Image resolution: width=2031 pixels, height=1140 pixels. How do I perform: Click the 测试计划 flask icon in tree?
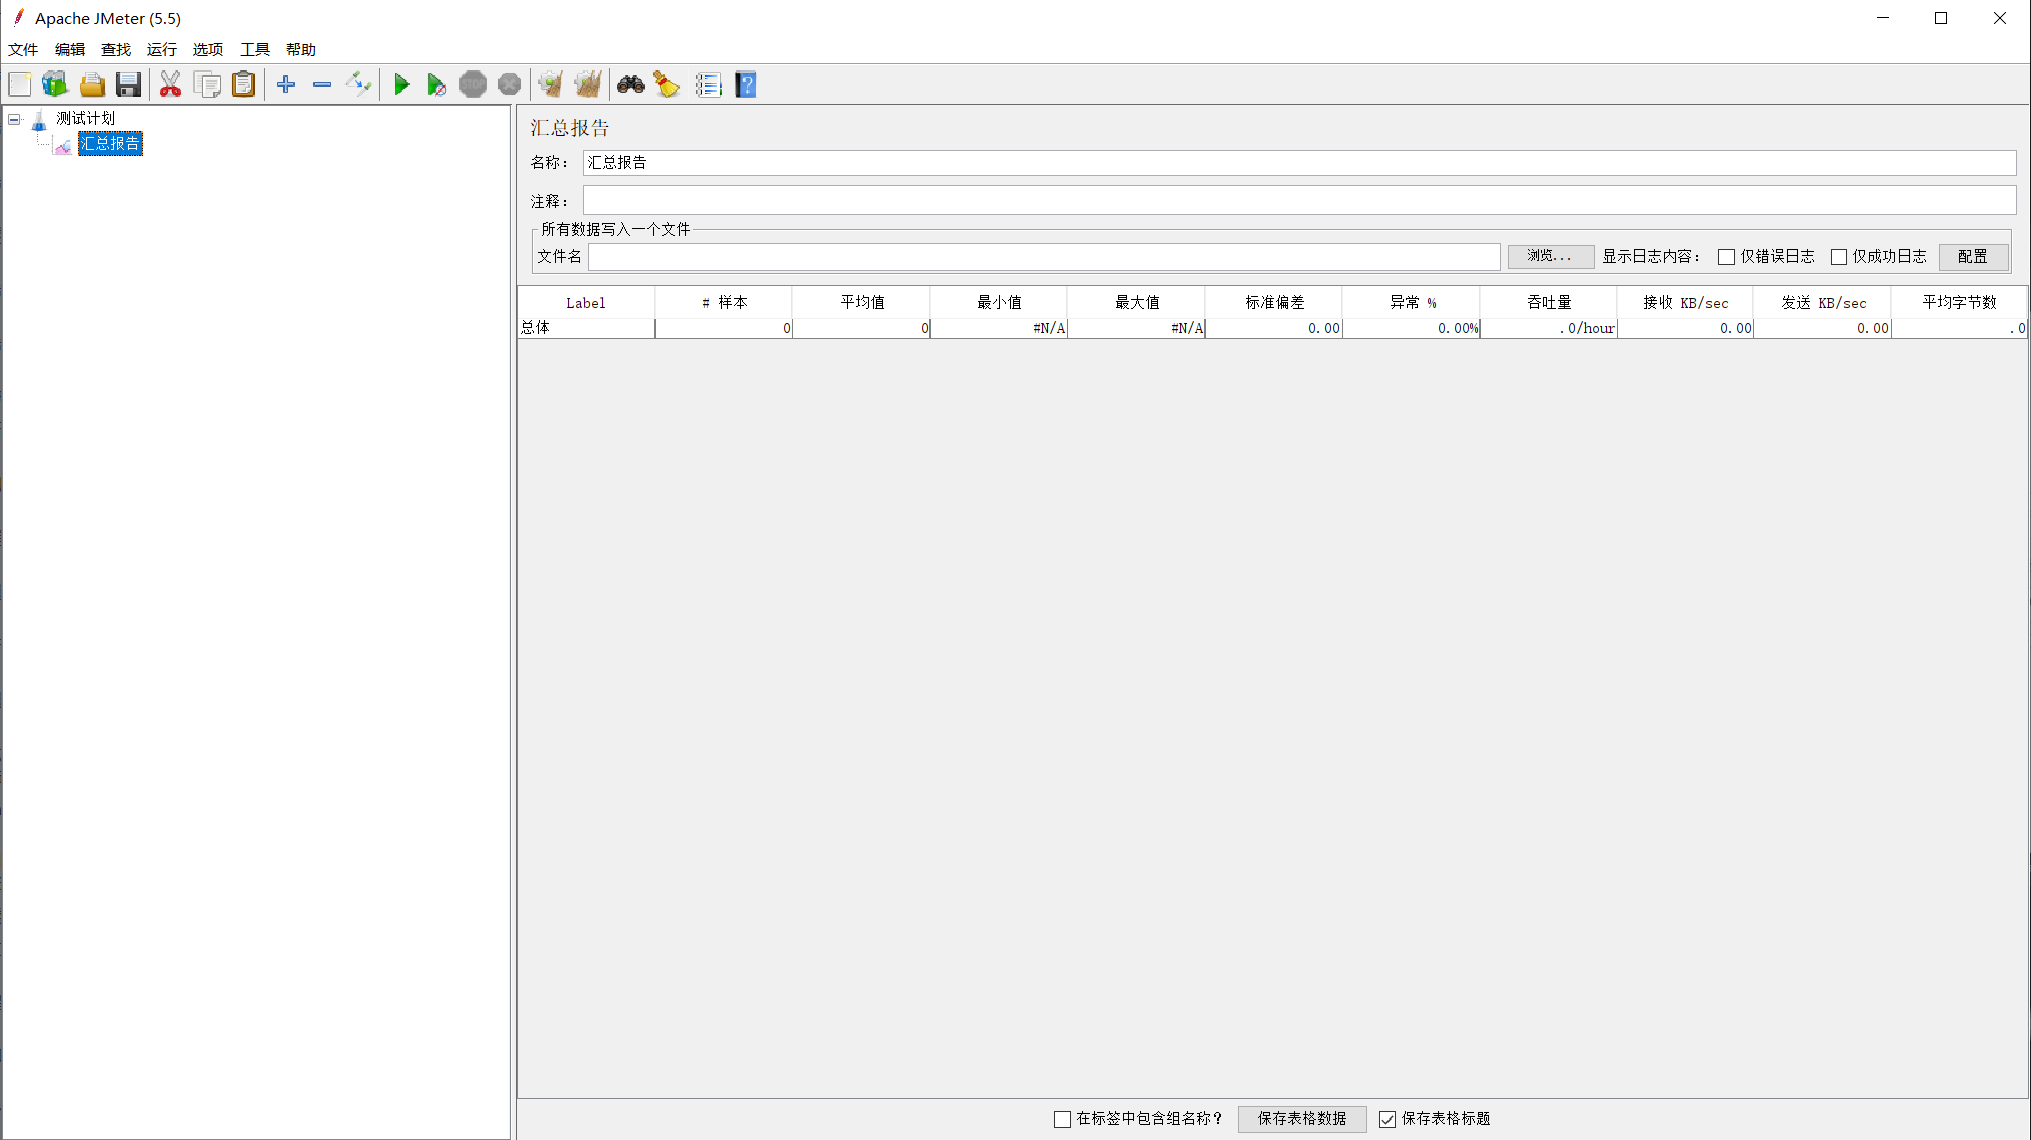[39, 120]
